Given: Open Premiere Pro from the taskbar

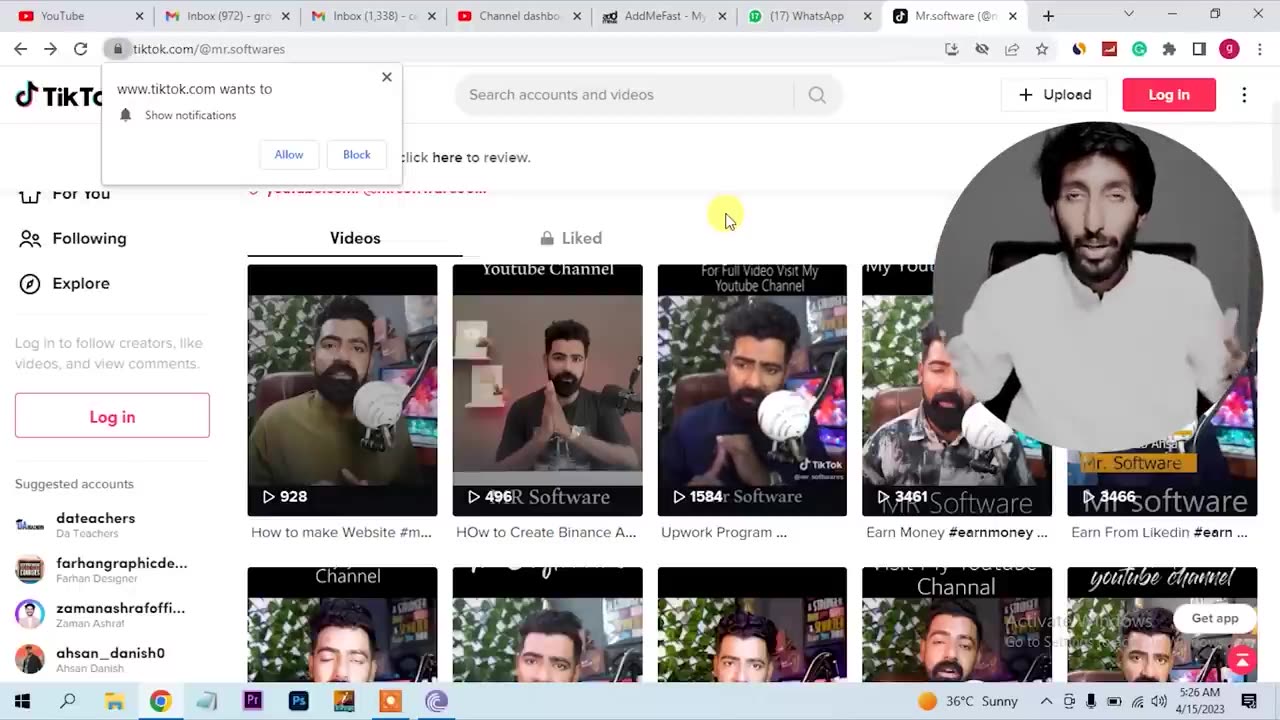Looking at the screenshot, I should [x=252, y=701].
